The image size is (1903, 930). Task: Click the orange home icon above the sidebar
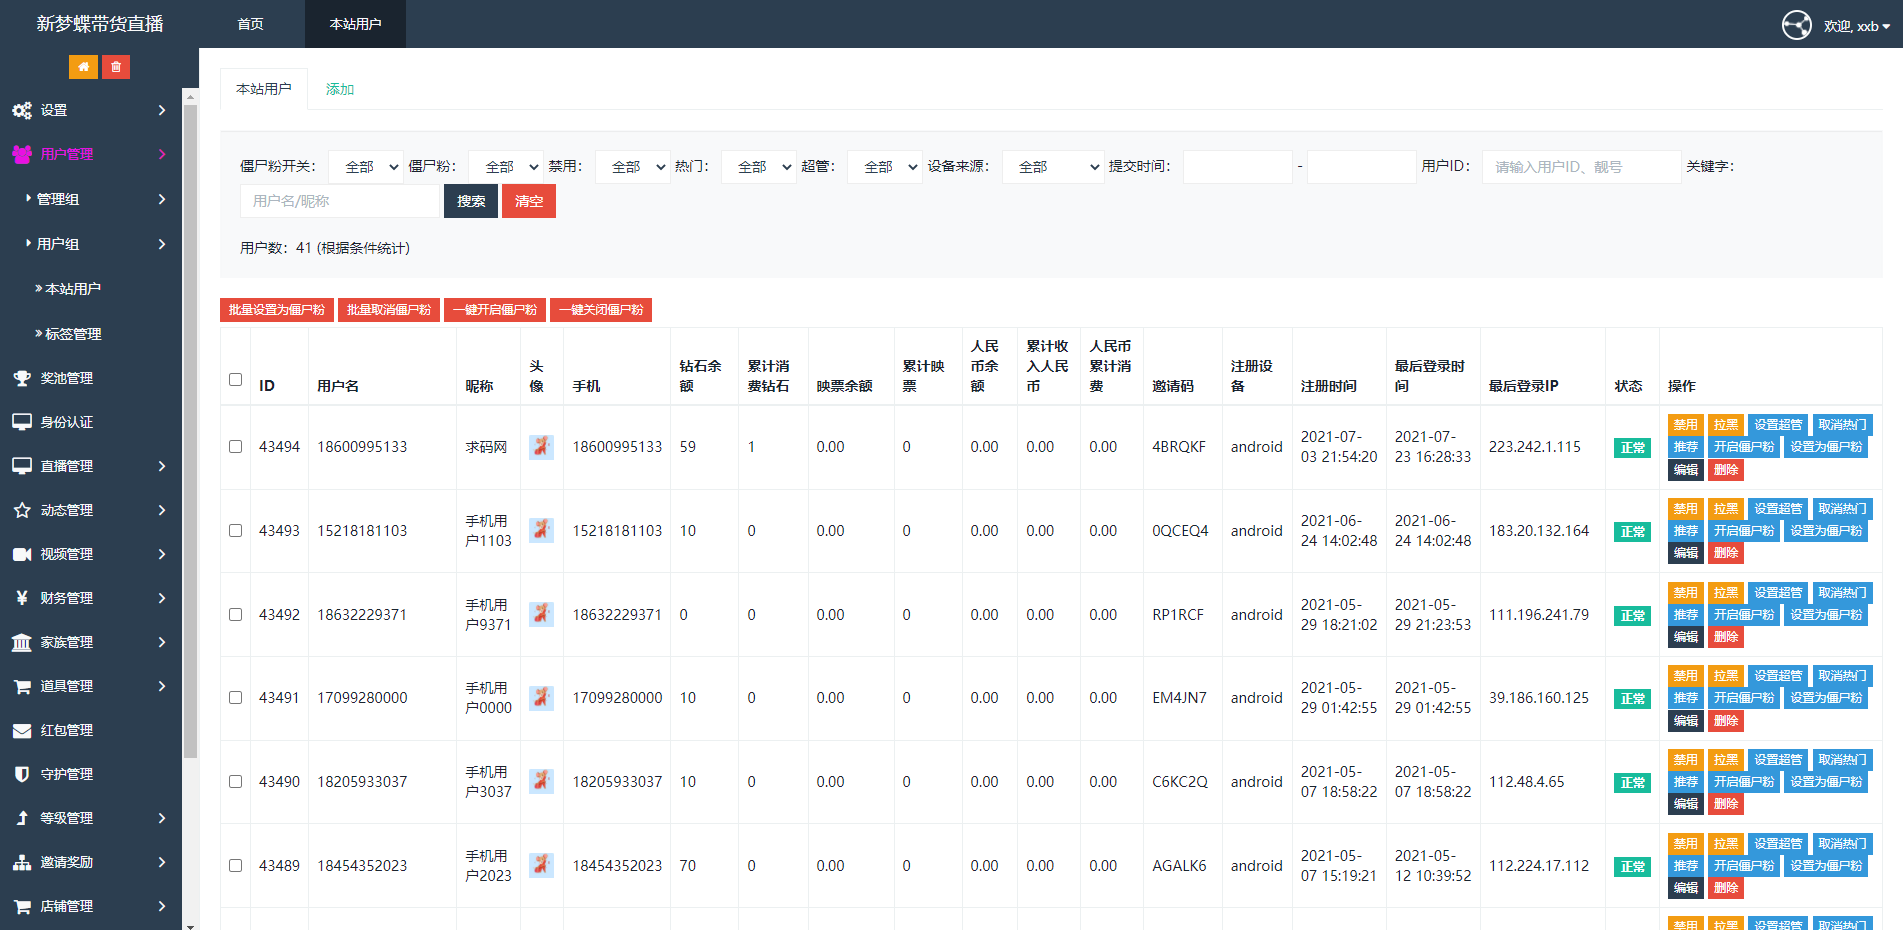coord(84,66)
